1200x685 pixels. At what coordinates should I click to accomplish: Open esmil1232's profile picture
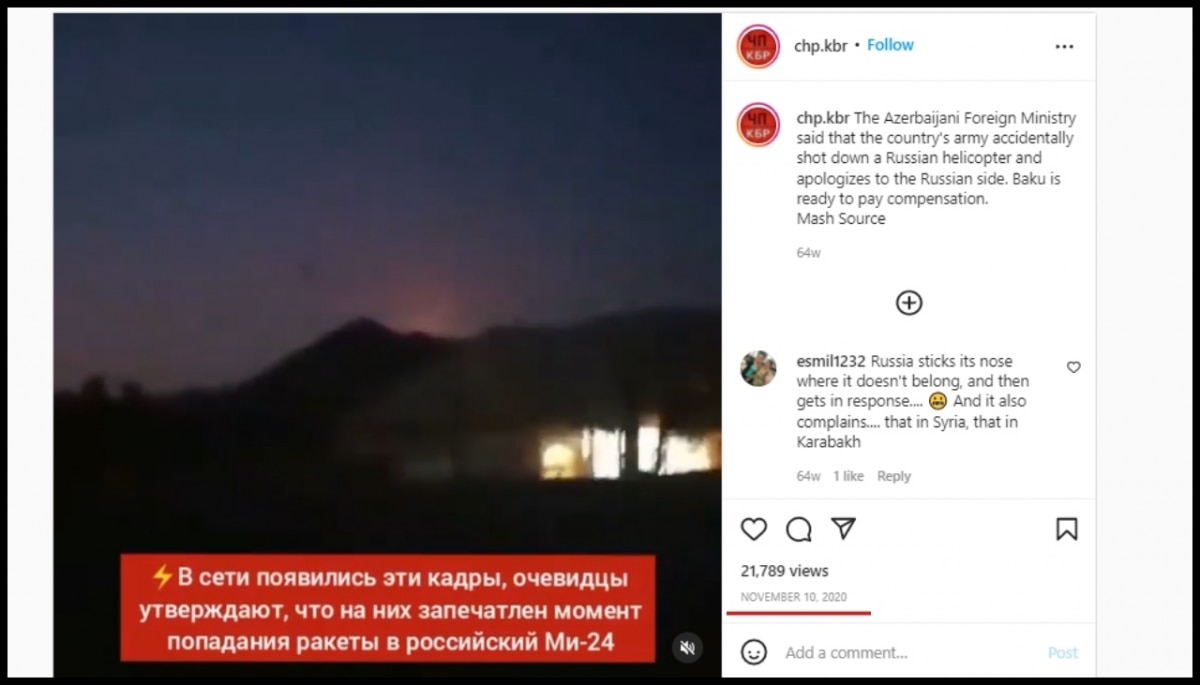[758, 368]
